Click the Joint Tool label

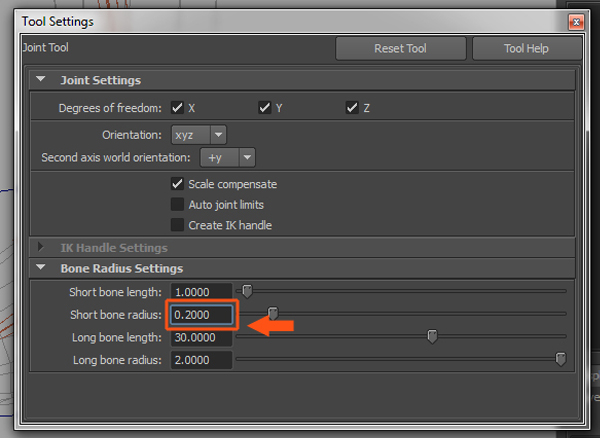coord(46,47)
